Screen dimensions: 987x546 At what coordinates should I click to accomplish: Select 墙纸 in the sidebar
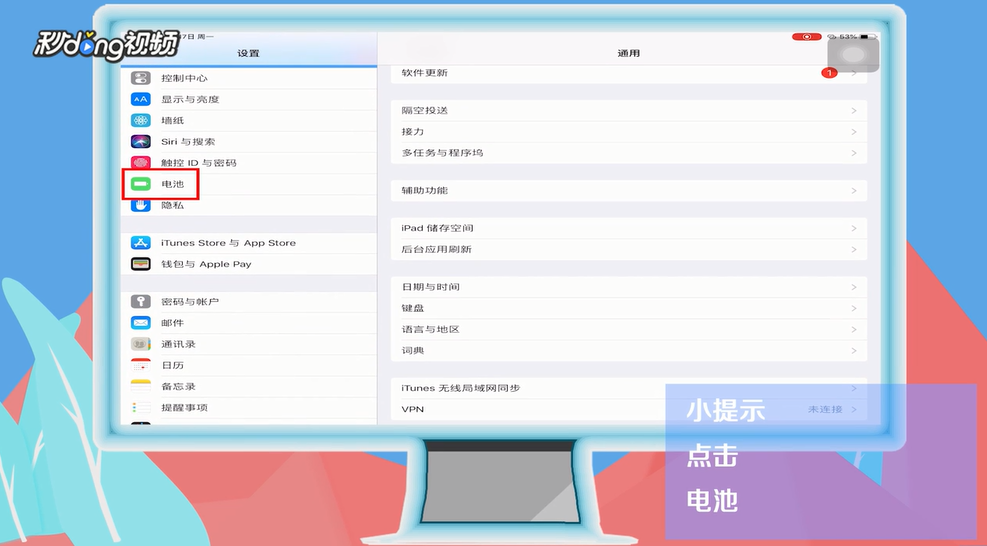coord(249,120)
